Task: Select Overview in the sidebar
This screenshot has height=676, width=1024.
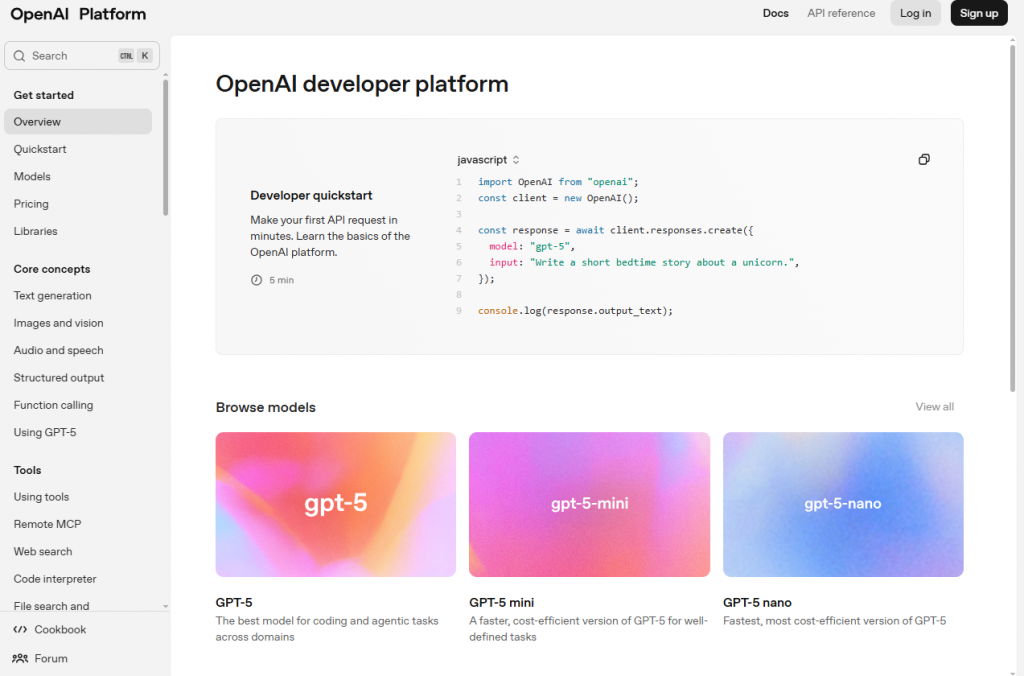Action: pyautogui.click(x=78, y=121)
